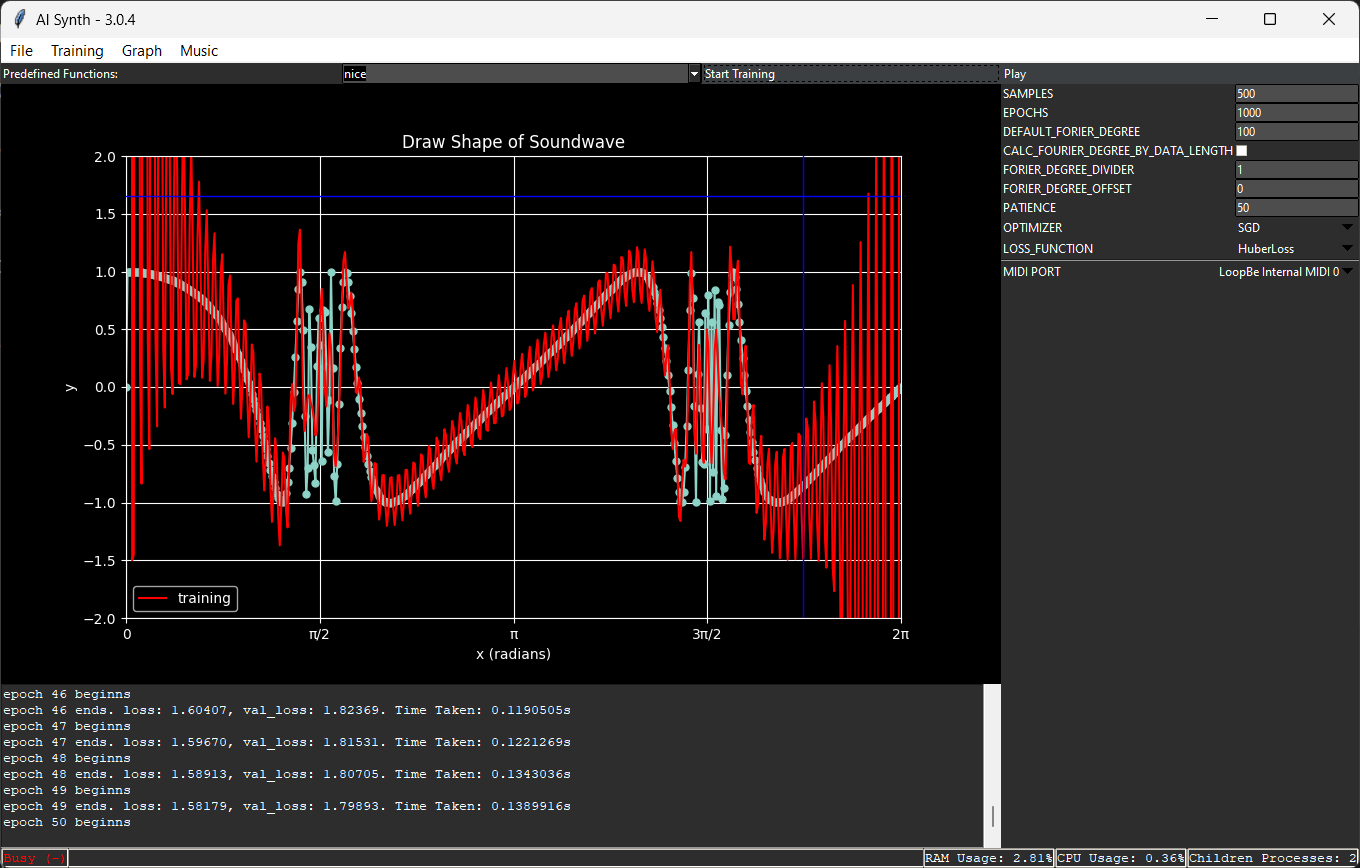
Task: Open the MIDI PORT LoopBe selector
Action: coord(1285,272)
